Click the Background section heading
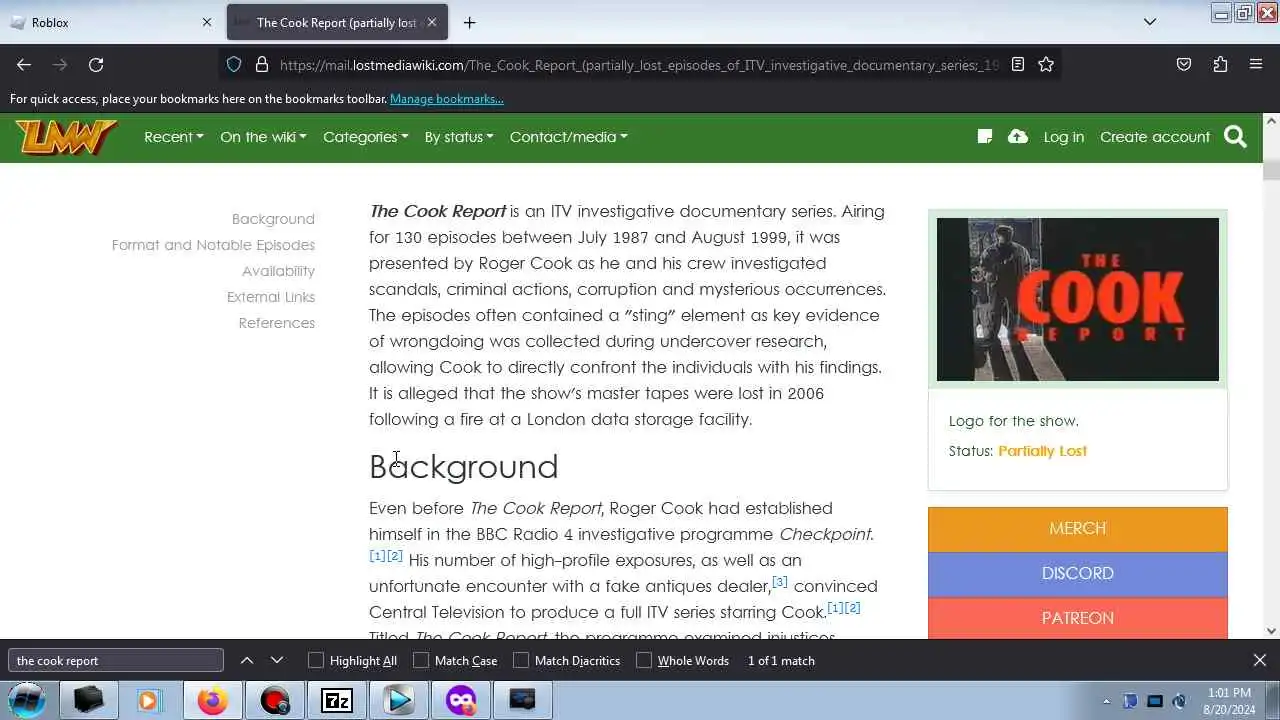Screen dimensions: 1280x720 463,467
